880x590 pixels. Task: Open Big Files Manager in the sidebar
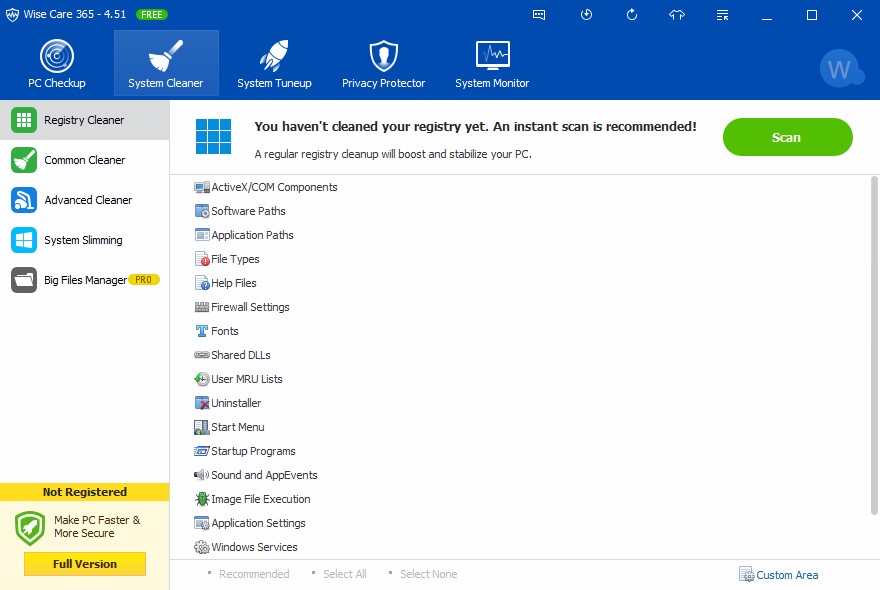pos(84,280)
